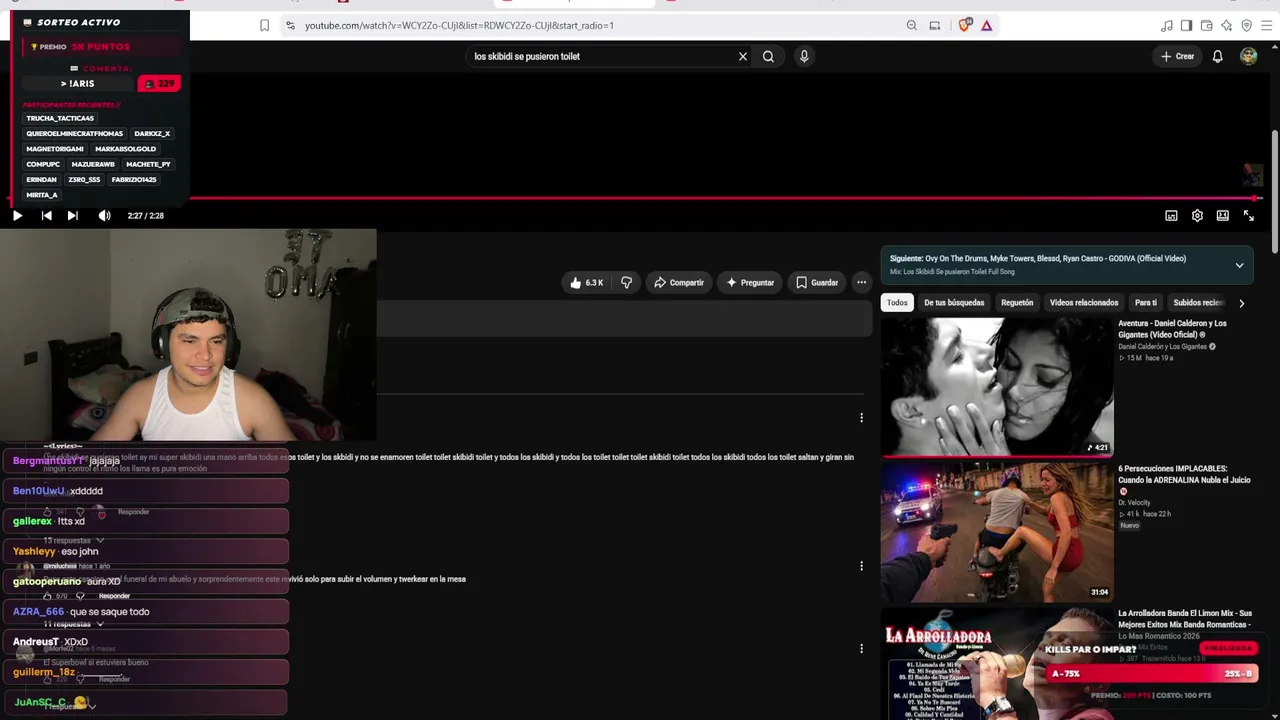Go to the previous video in player
The image size is (1280, 720).
pyautogui.click(x=46, y=215)
